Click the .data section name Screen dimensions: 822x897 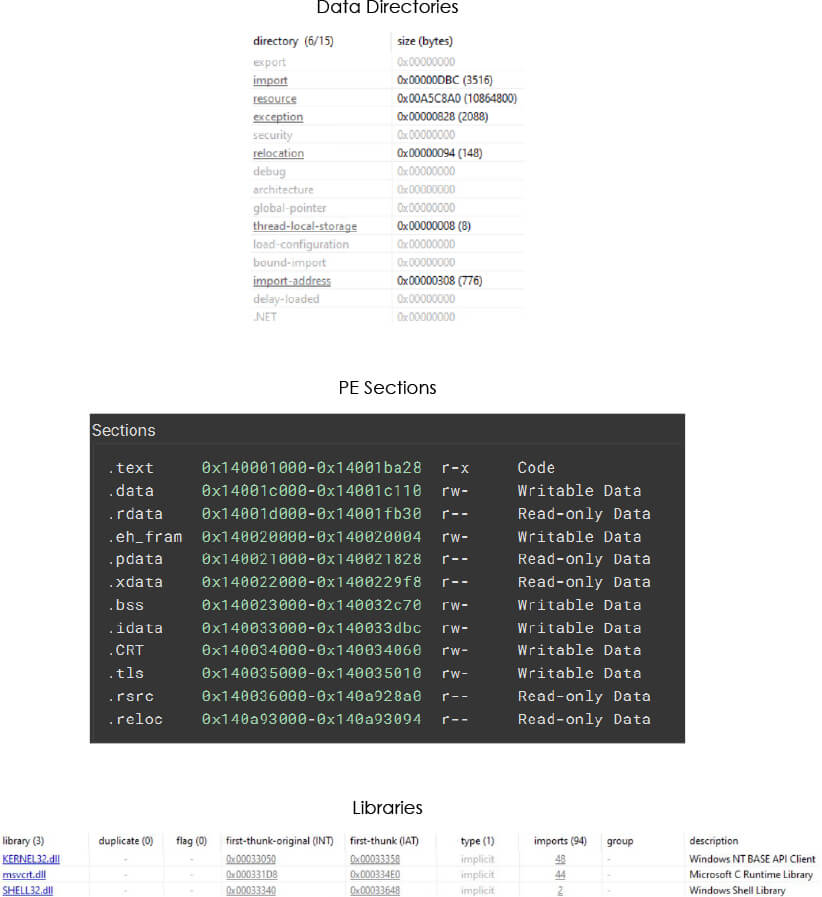(x=130, y=491)
